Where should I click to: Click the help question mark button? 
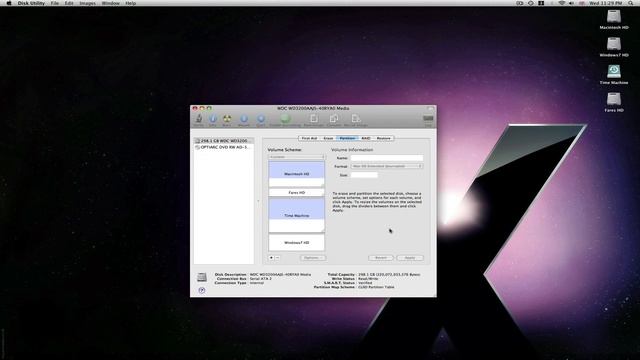(202, 290)
